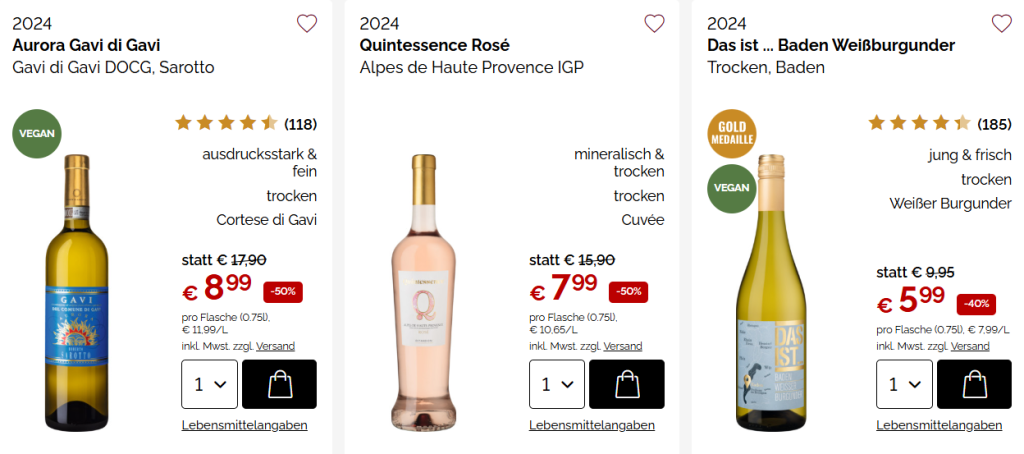1024x454 pixels.
Task: Open Lebensmittelangaben for Quintessence Rosé
Action: pyautogui.click(x=592, y=425)
